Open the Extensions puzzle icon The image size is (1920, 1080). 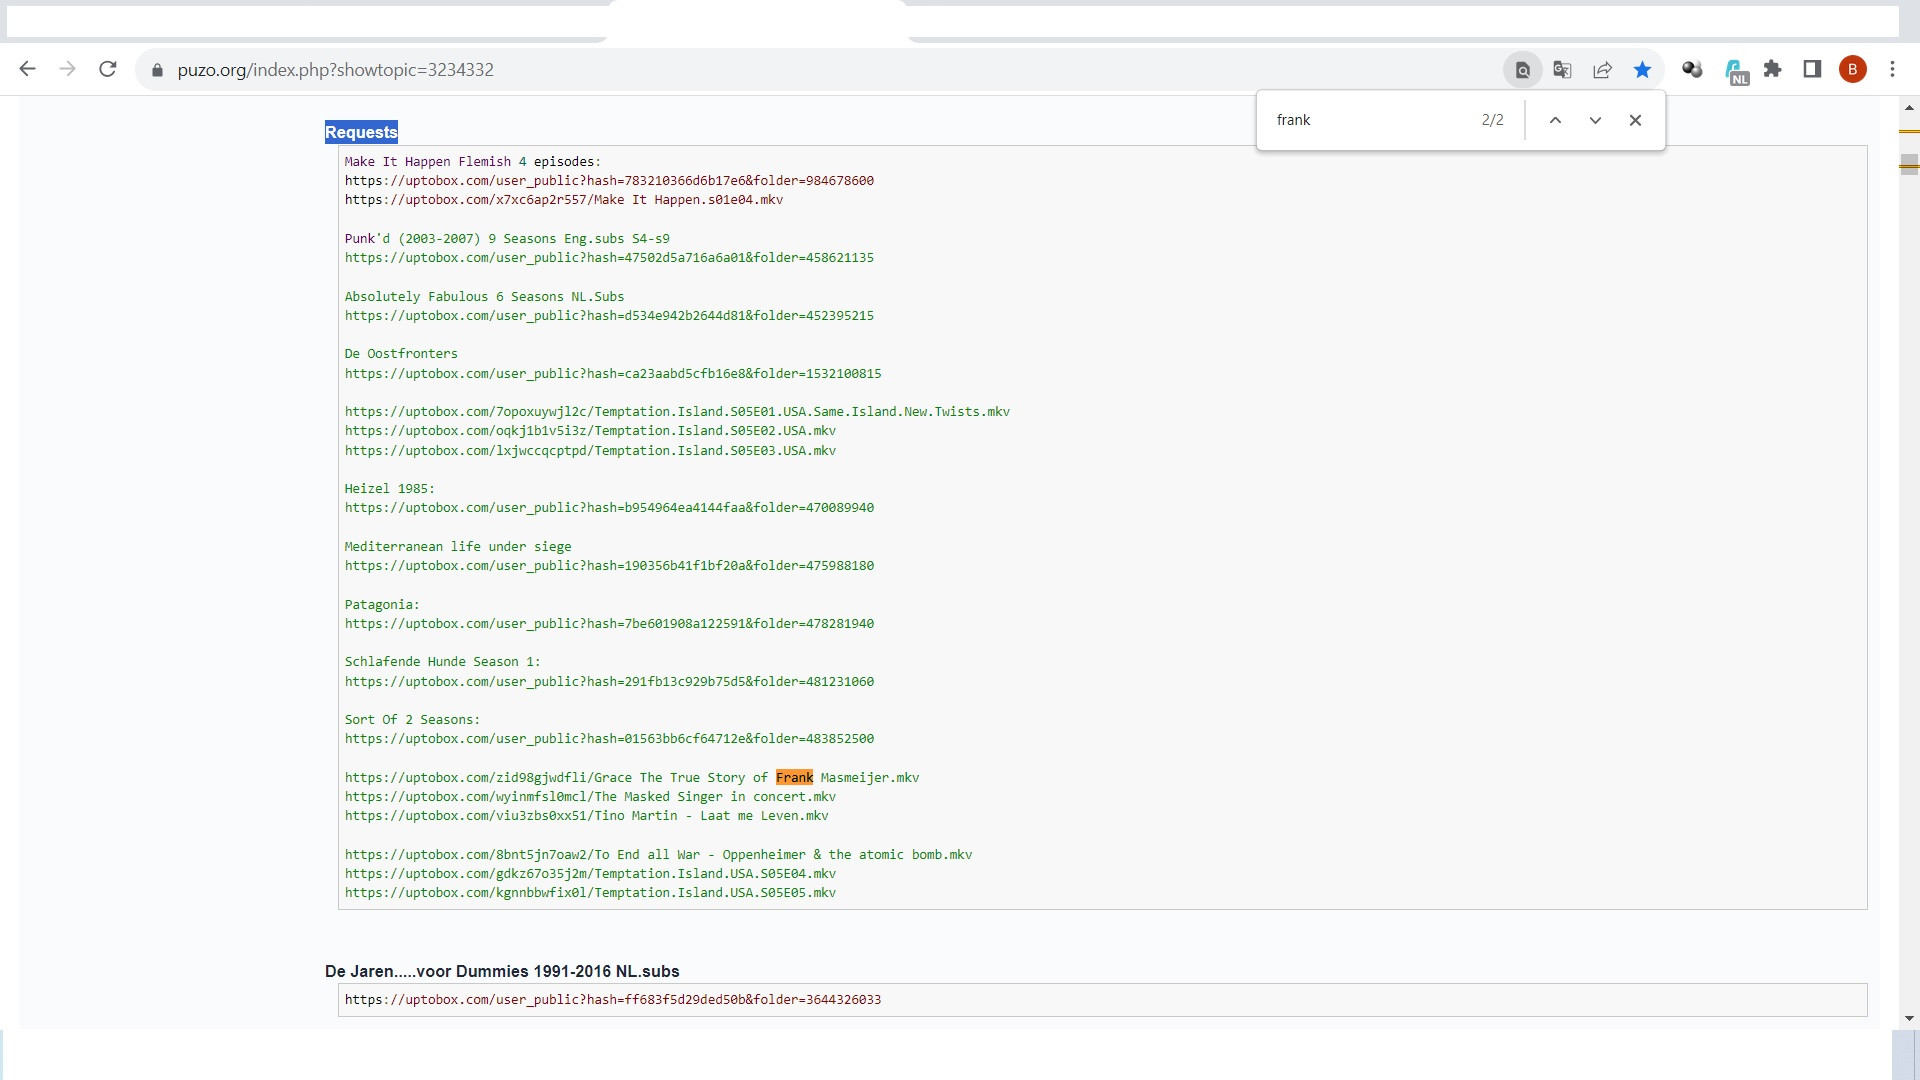1772,69
